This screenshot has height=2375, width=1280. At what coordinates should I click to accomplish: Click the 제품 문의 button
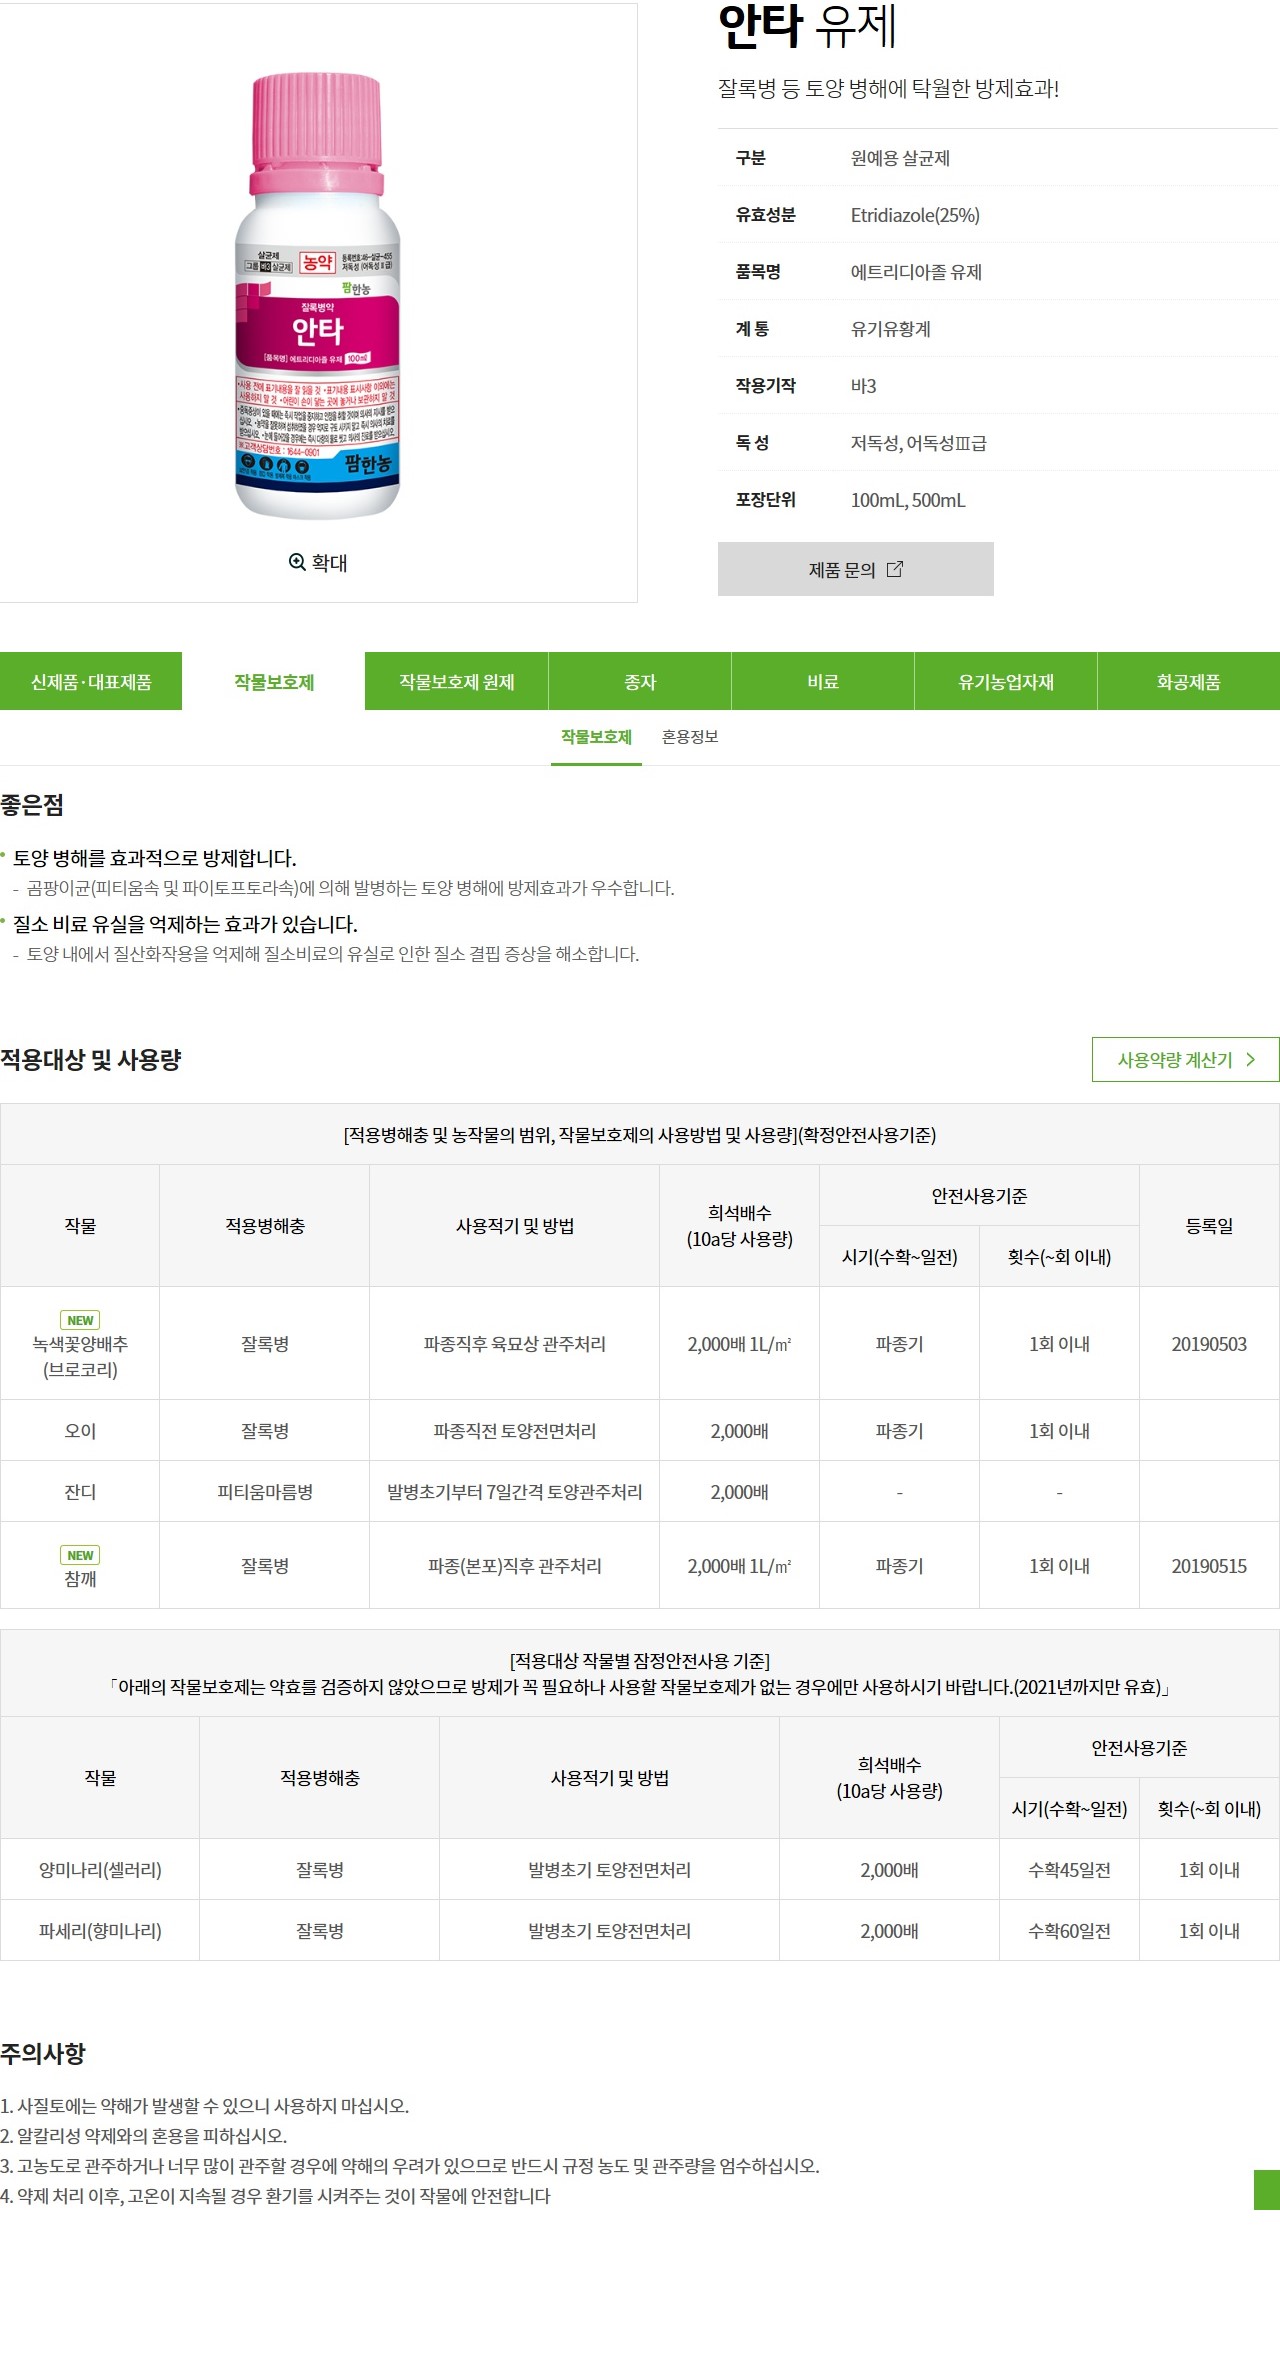[856, 569]
